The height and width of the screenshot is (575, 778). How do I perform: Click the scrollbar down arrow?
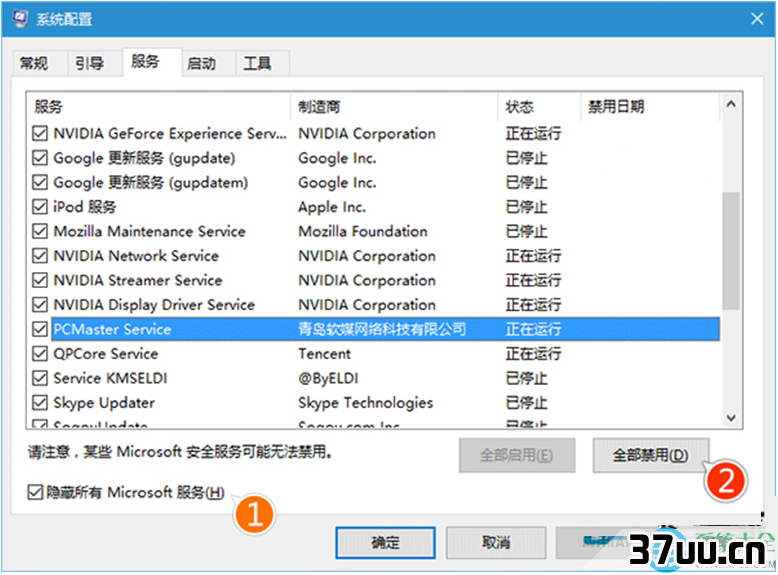click(x=731, y=418)
